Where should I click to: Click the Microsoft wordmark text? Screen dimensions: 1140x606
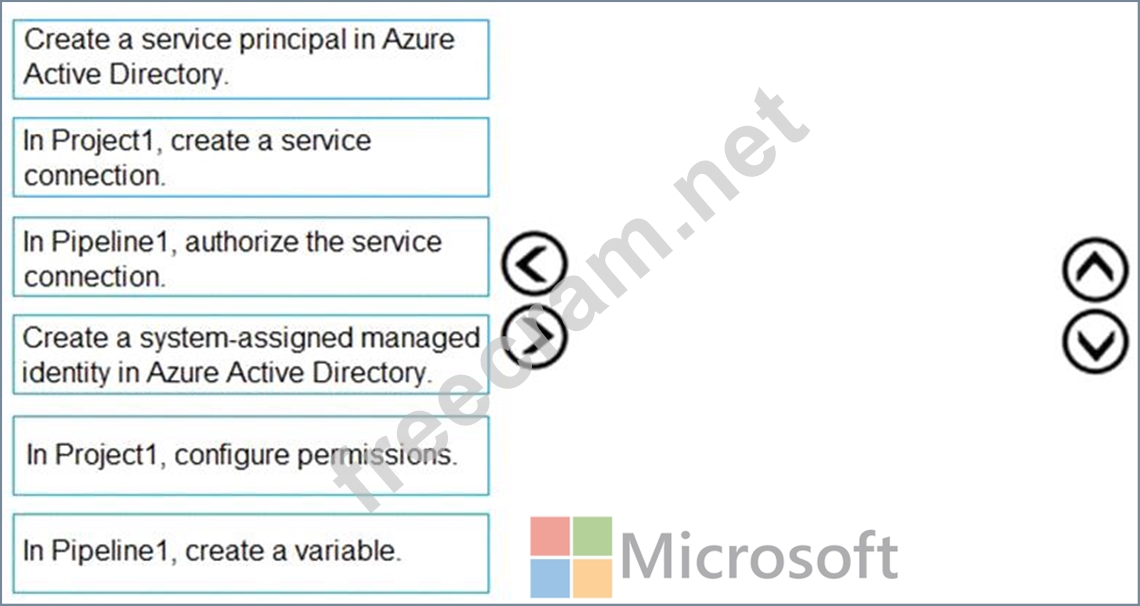pyautogui.click(x=758, y=556)
